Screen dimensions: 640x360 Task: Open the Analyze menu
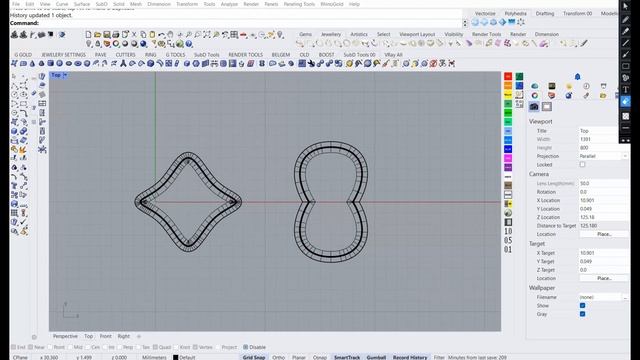click(229, 4)
